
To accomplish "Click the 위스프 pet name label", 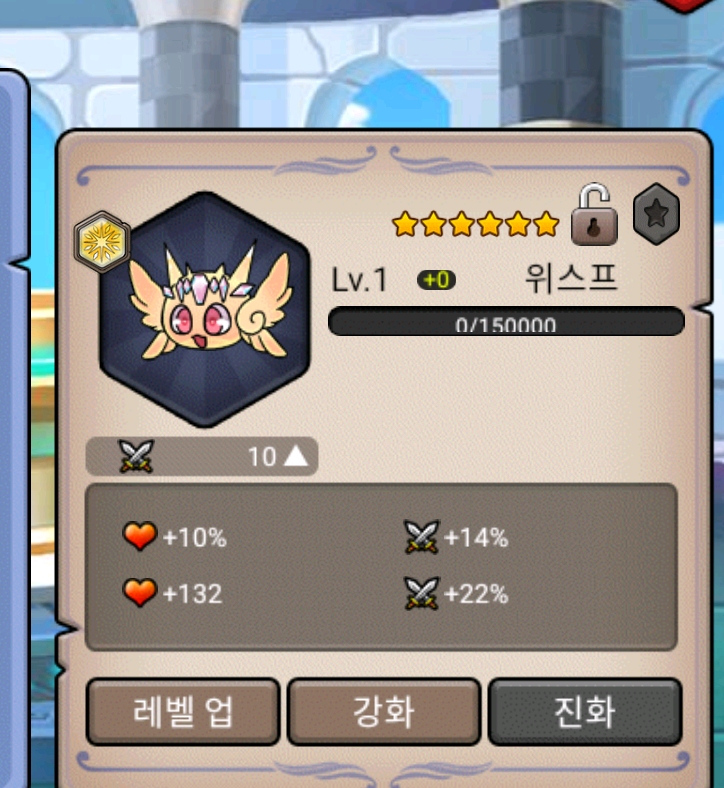I will (x=571, y=278).
